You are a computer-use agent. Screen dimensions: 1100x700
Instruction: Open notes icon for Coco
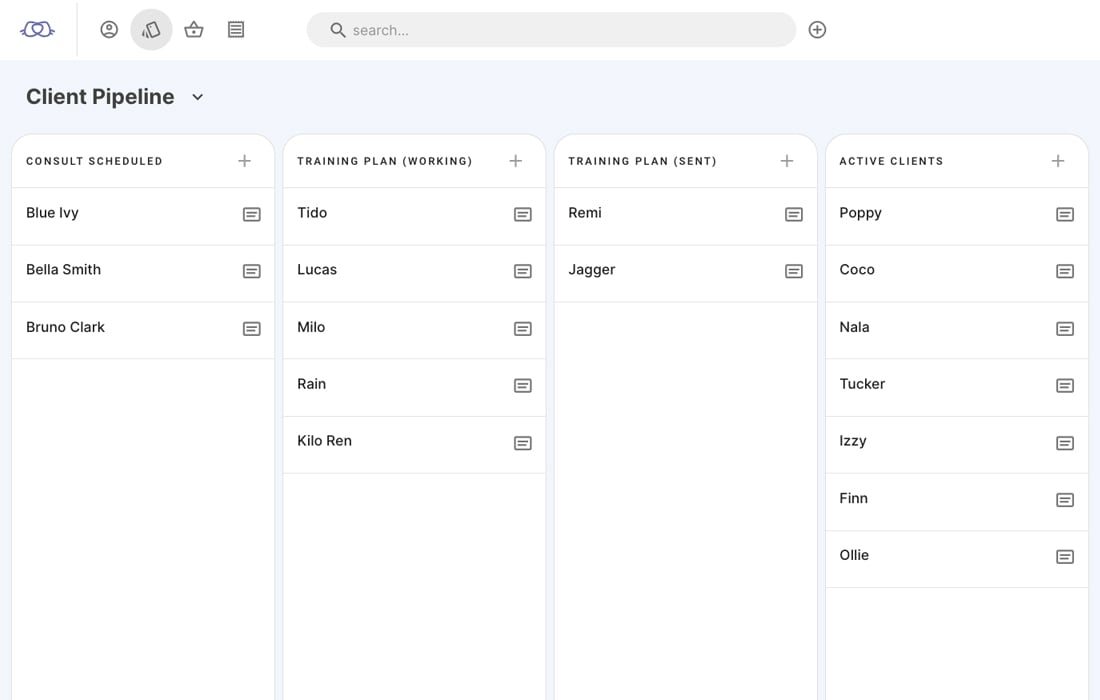(1065, 271)
